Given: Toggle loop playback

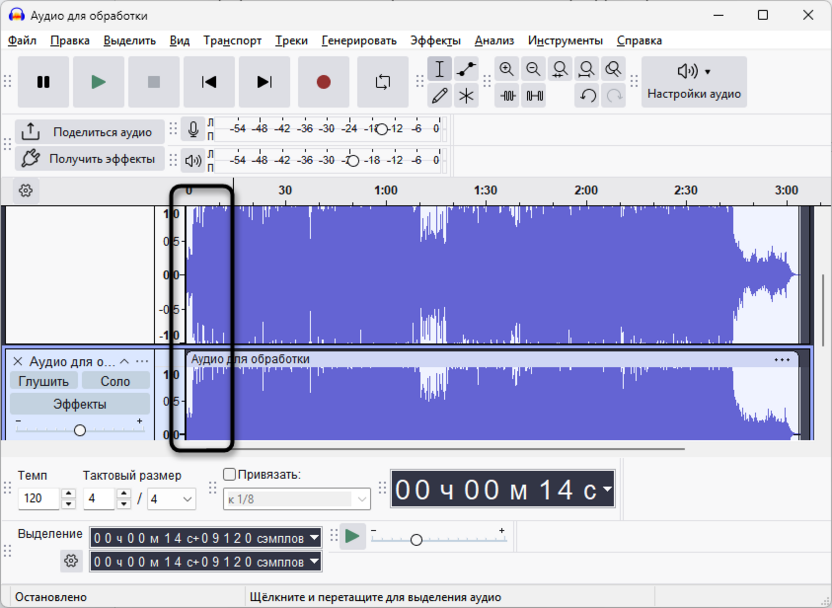Looking at the screenshot, I should (383, 82).
